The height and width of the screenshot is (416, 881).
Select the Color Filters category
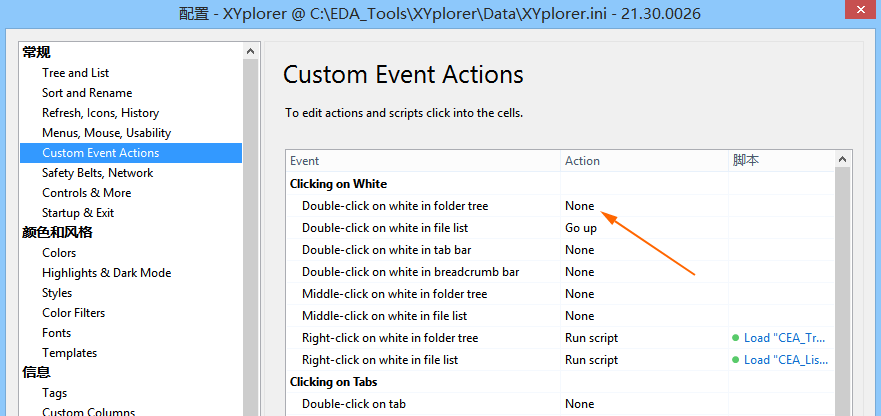coord(73,313)
